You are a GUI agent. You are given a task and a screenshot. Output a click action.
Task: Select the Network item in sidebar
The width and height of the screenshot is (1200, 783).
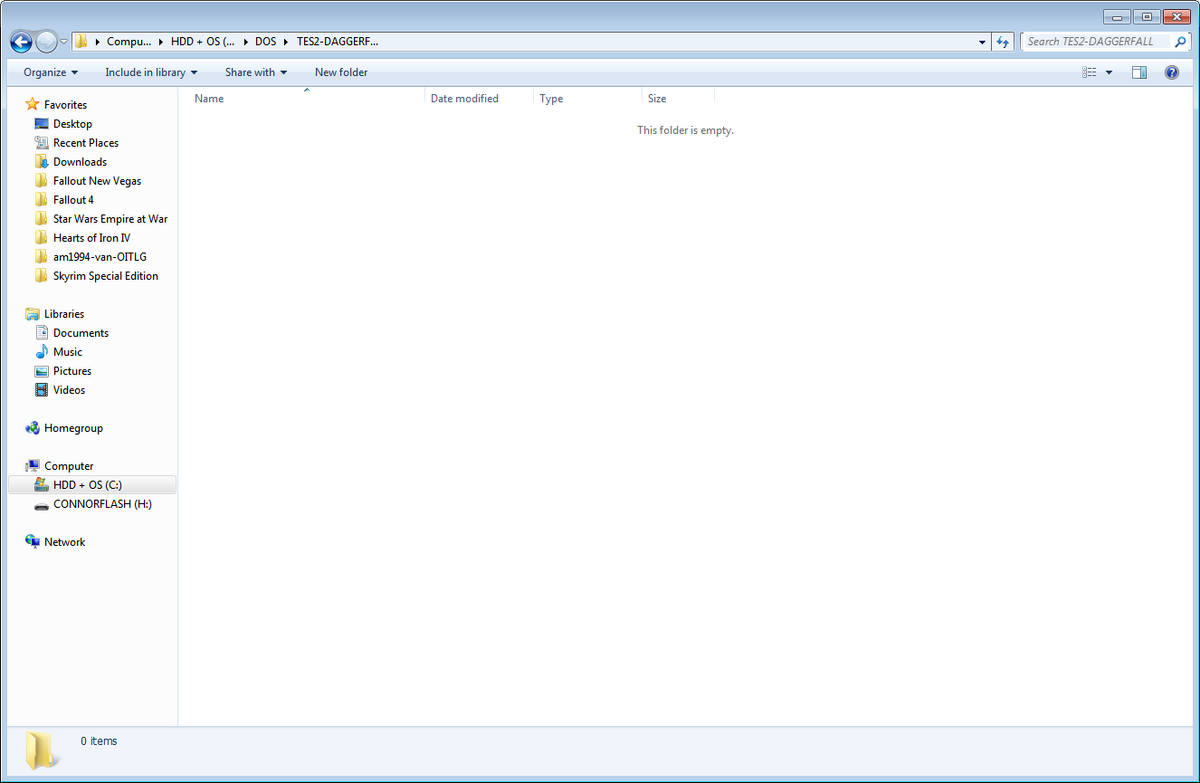point(64,541)
